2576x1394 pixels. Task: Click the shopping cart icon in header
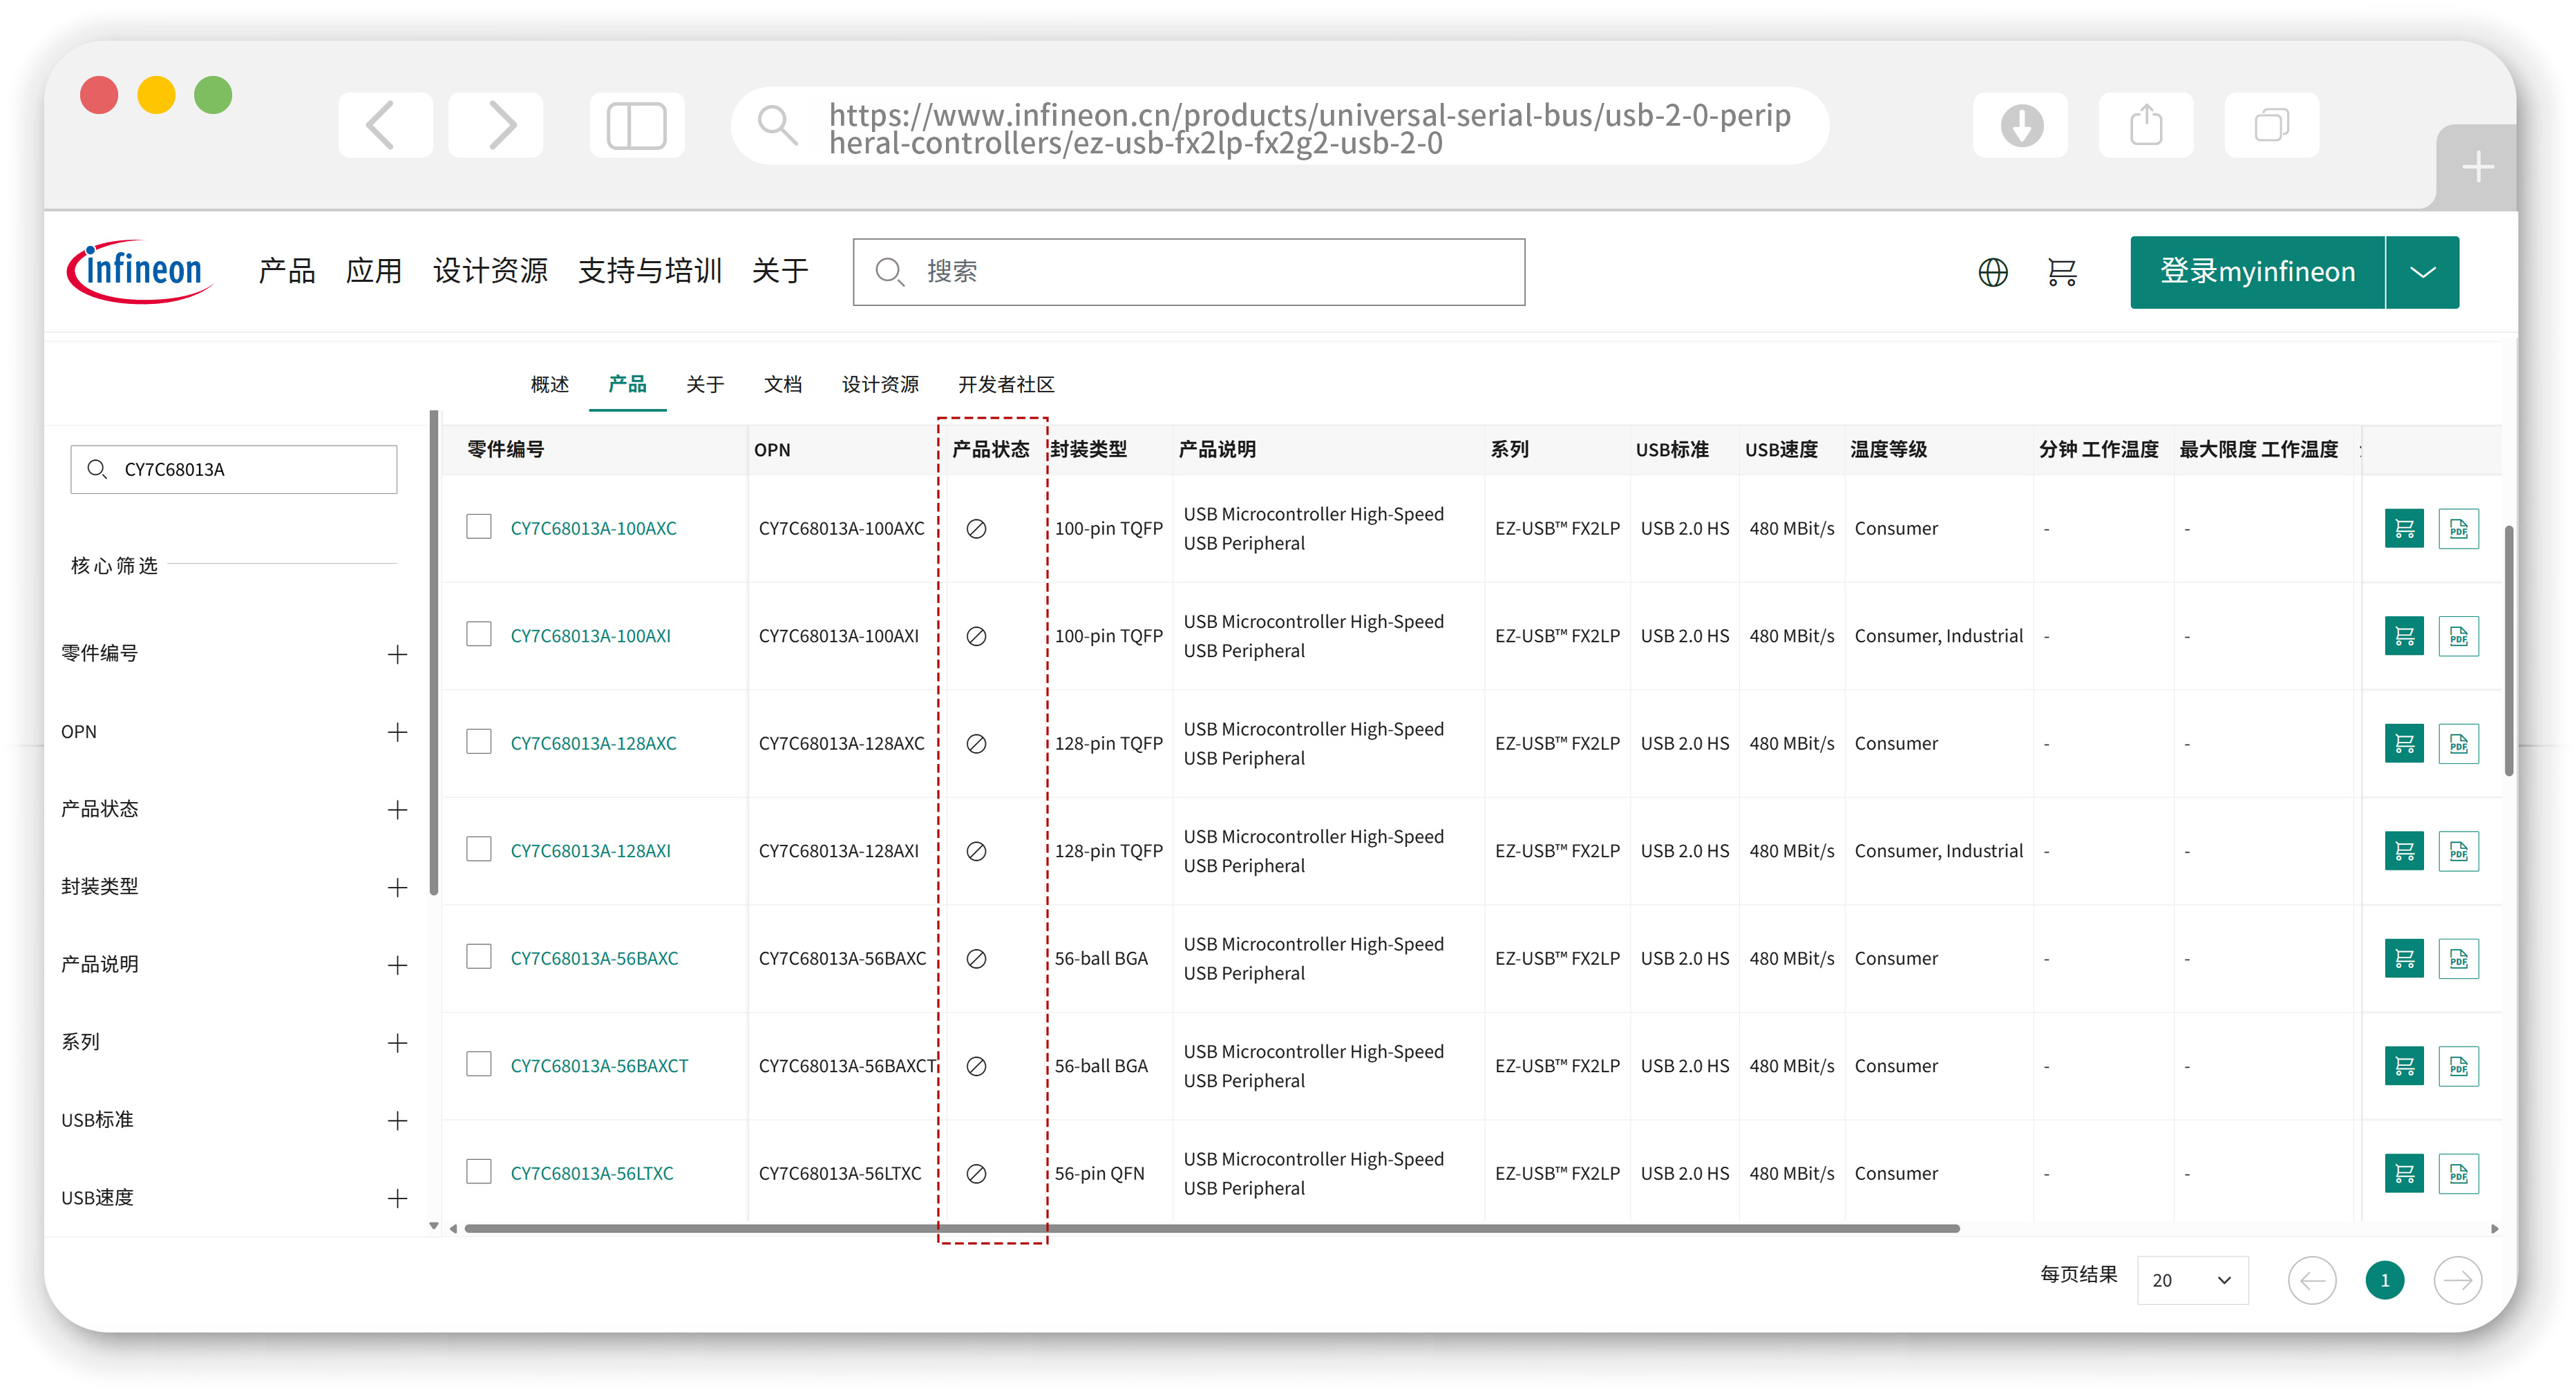[2061, 272]
